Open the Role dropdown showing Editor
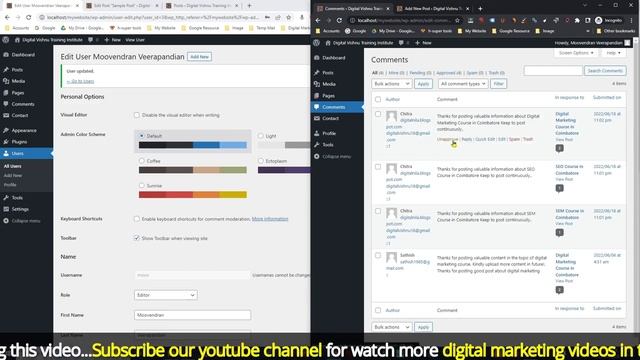 [166, 295]
